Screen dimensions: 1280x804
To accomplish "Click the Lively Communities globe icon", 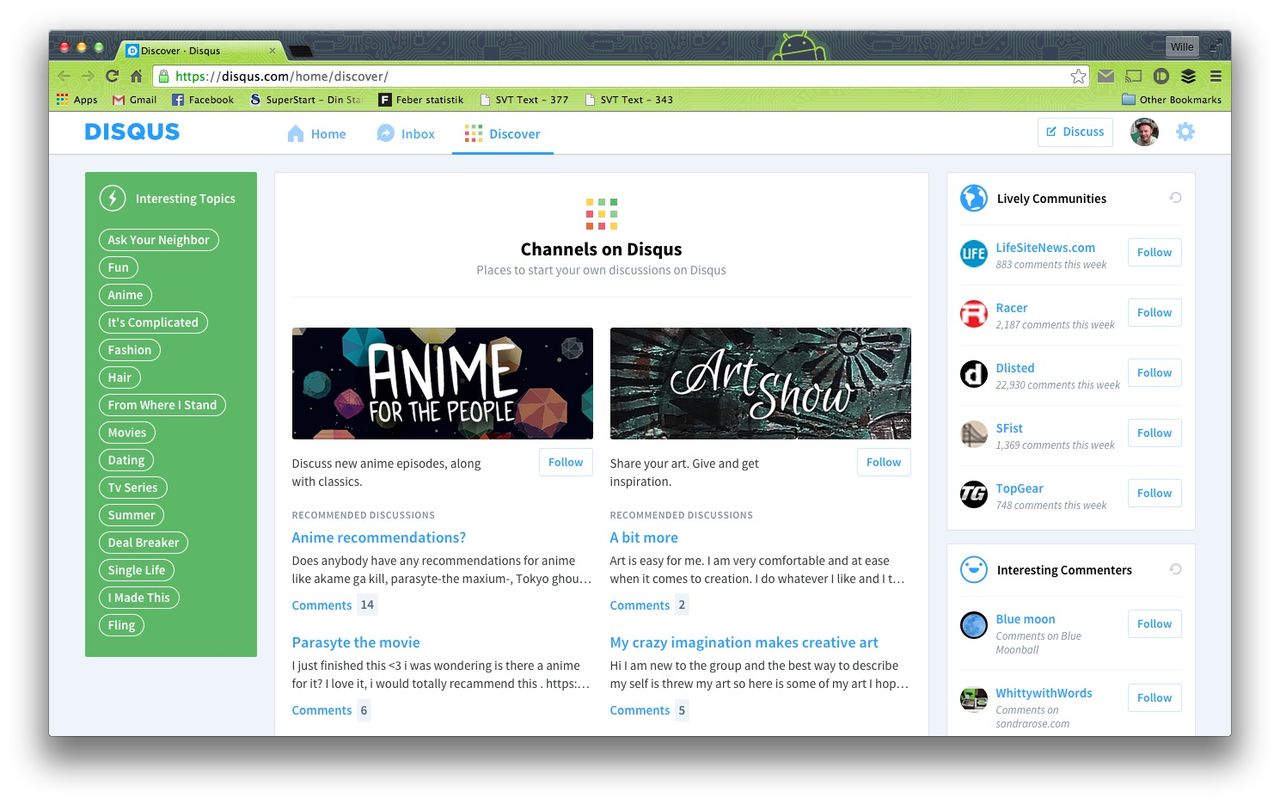I will click(x=974, y=198).
